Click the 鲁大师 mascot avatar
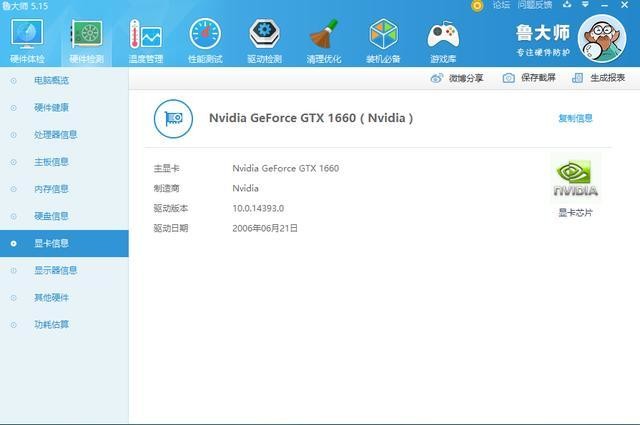This screenshot has height=425, width=640. [602, 38]
